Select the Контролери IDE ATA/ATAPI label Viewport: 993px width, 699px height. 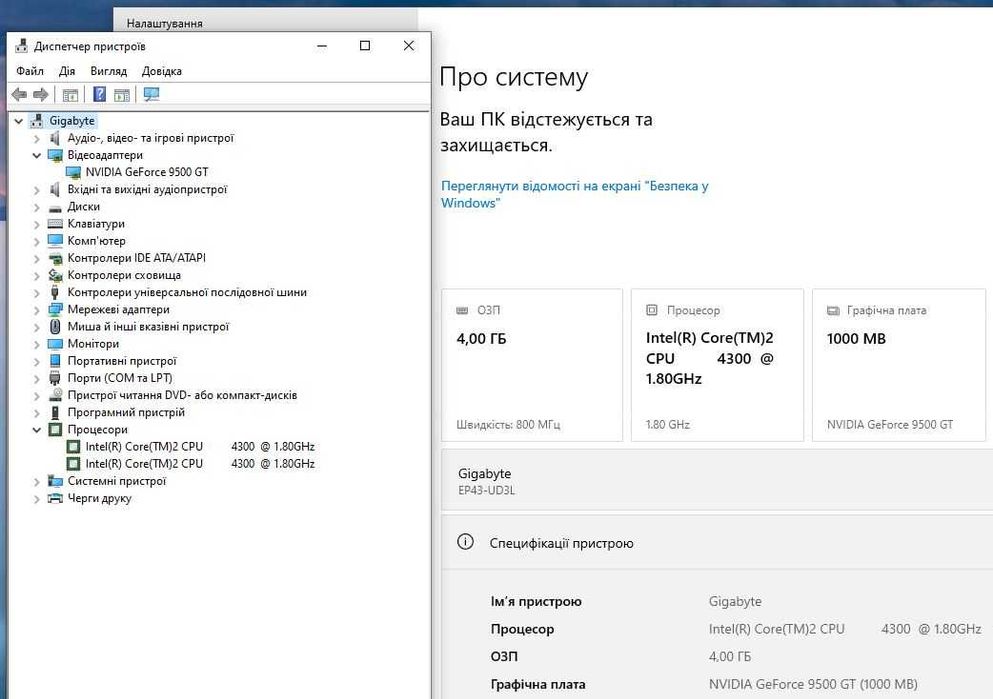[x=136, y=258]
